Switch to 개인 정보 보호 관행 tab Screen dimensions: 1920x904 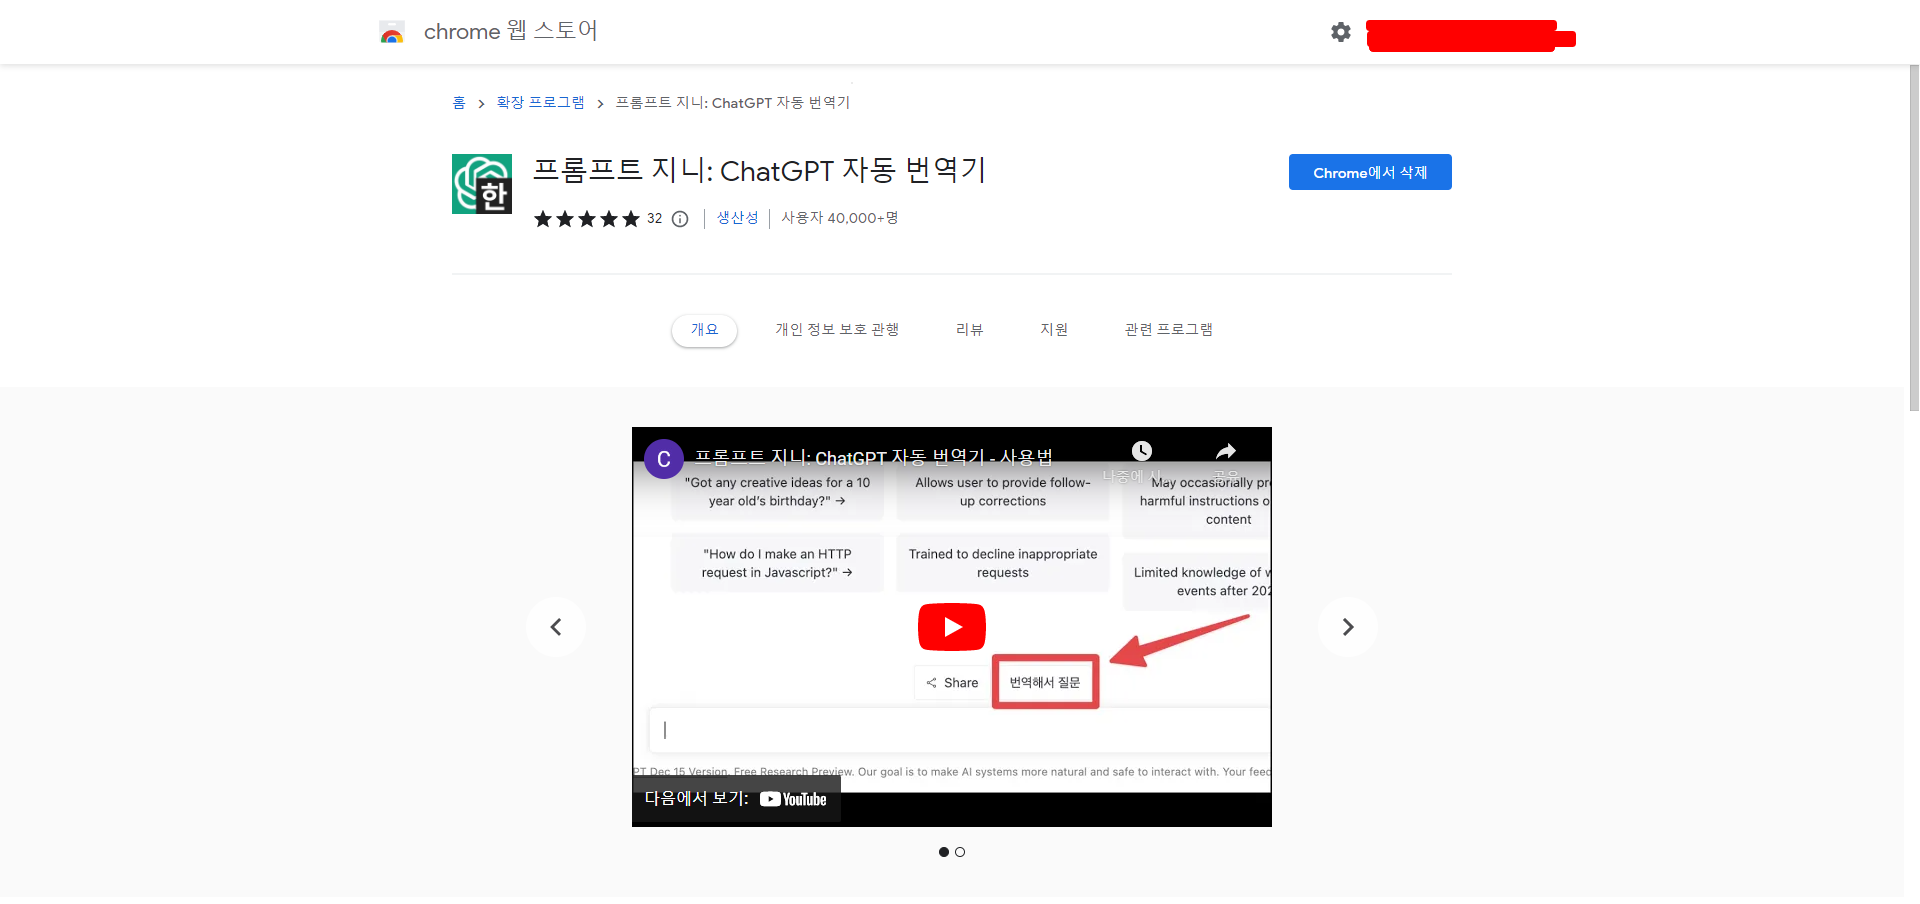(837, 330)
